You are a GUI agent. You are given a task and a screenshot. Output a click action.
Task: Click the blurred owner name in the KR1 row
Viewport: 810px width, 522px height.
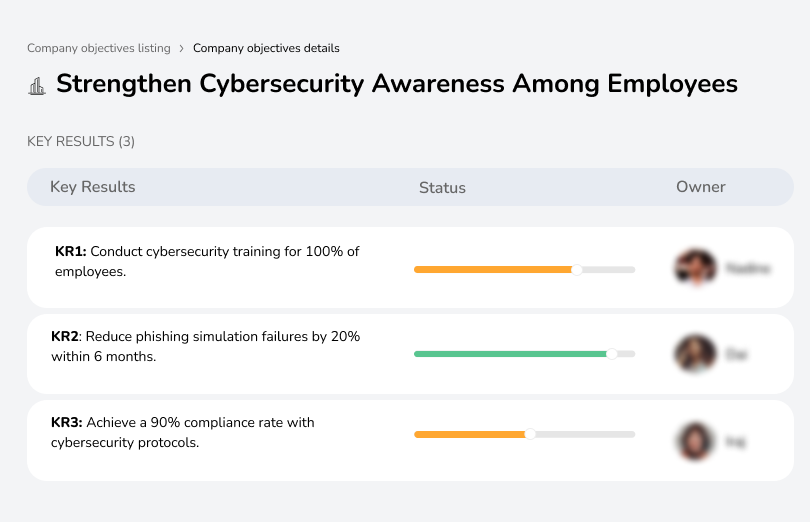tap(748, 268)
